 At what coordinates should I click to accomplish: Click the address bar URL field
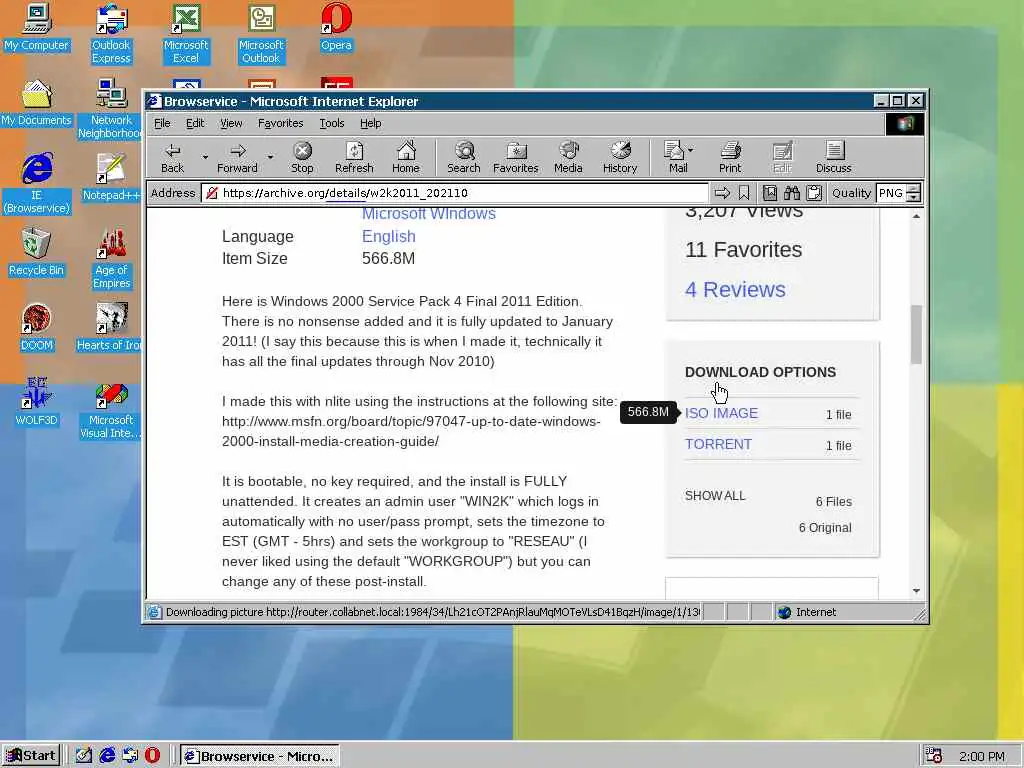(x=455, y=193)
